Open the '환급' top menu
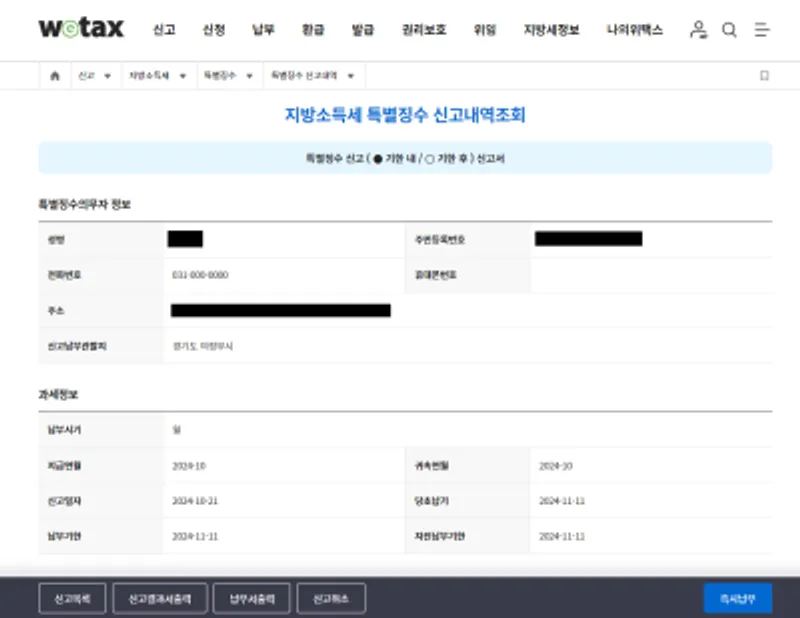 pyautogui.click(x=313, y=30)
